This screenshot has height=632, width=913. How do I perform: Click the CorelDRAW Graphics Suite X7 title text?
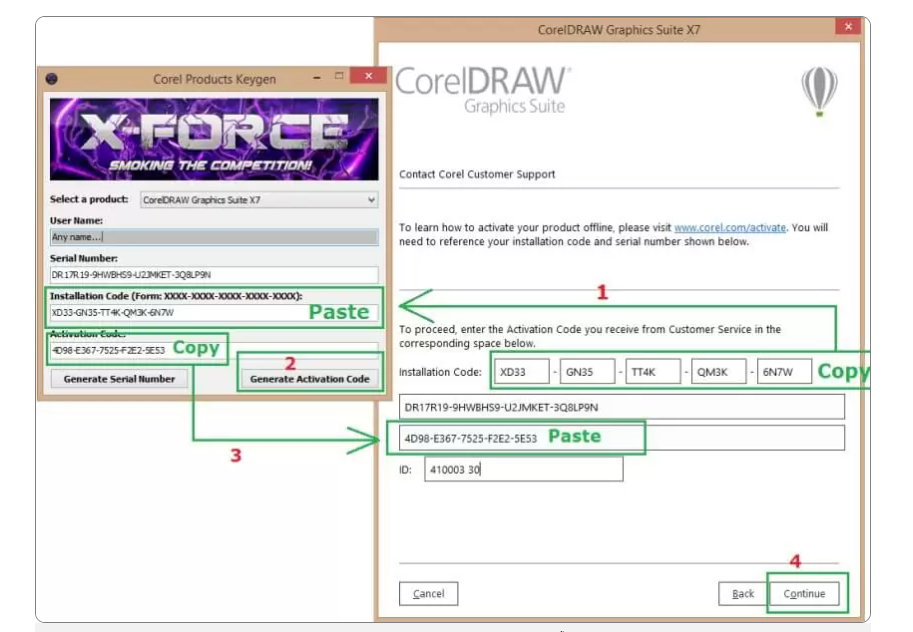619,30
